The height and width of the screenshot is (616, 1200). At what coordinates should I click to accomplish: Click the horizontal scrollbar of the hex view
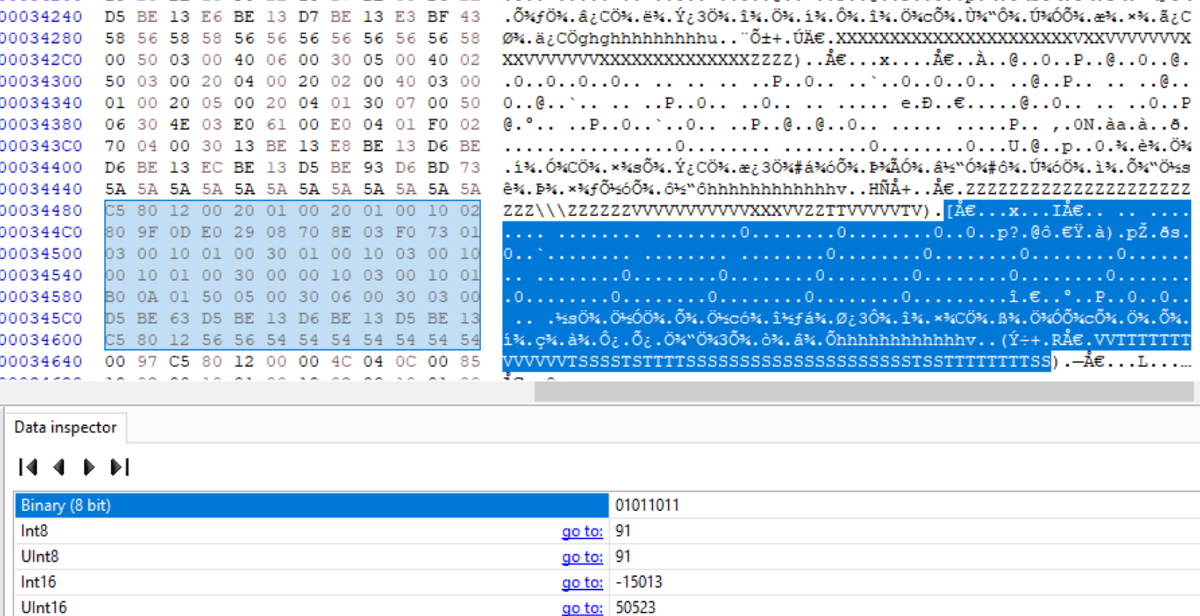pos(700,391)
